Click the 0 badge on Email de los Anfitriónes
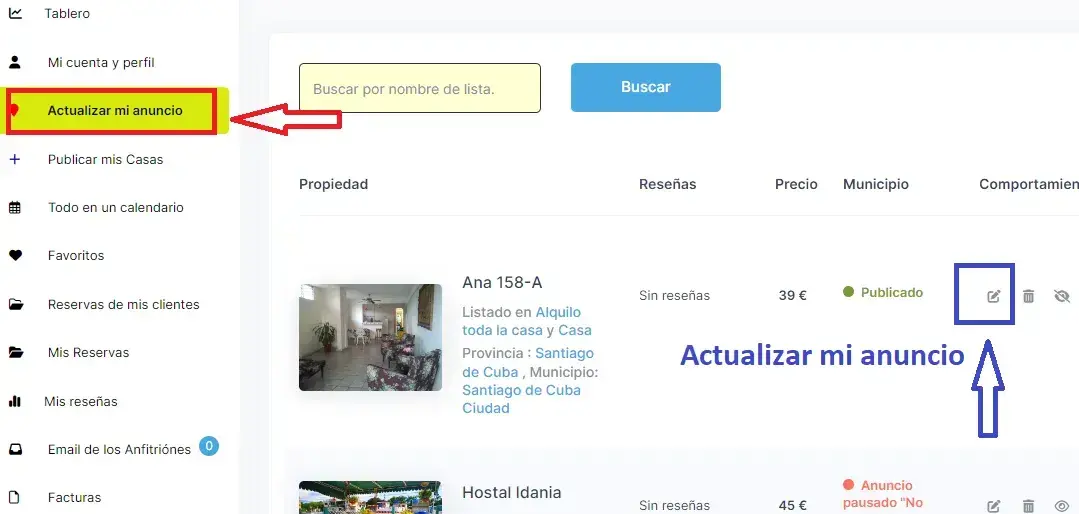The width and height of the screenshot is (1079, 514). [209, 446]
